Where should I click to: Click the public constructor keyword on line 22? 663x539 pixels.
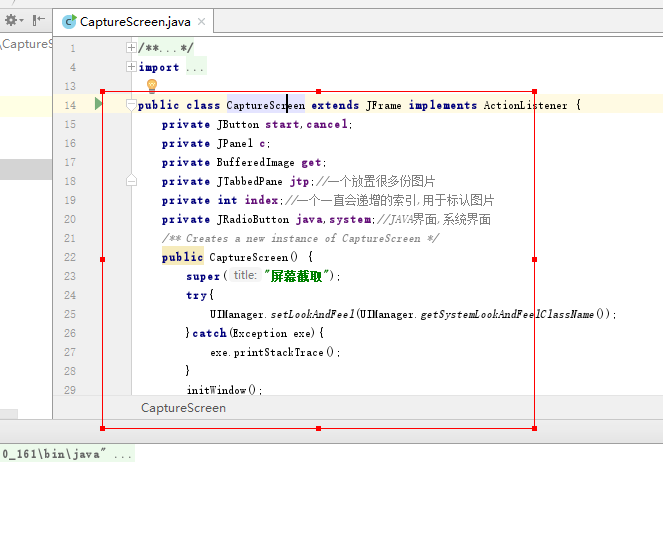coord(182,257)
